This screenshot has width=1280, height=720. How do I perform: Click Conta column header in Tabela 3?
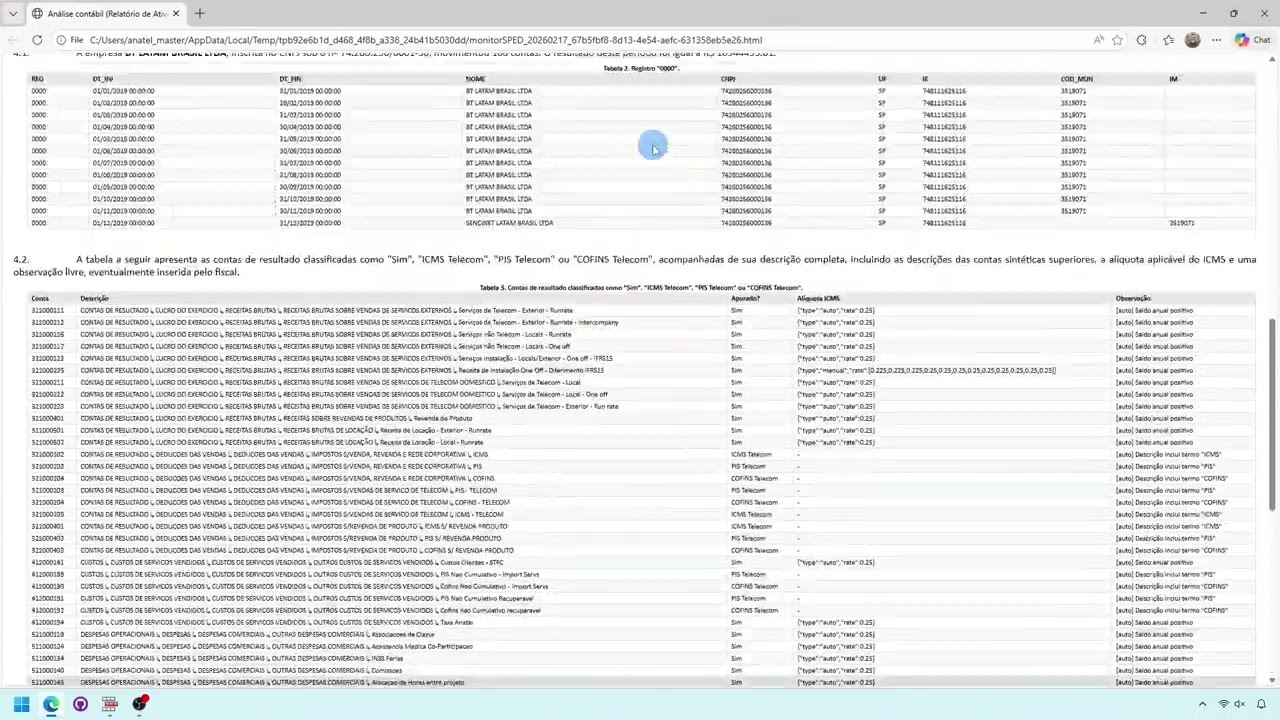40,298
